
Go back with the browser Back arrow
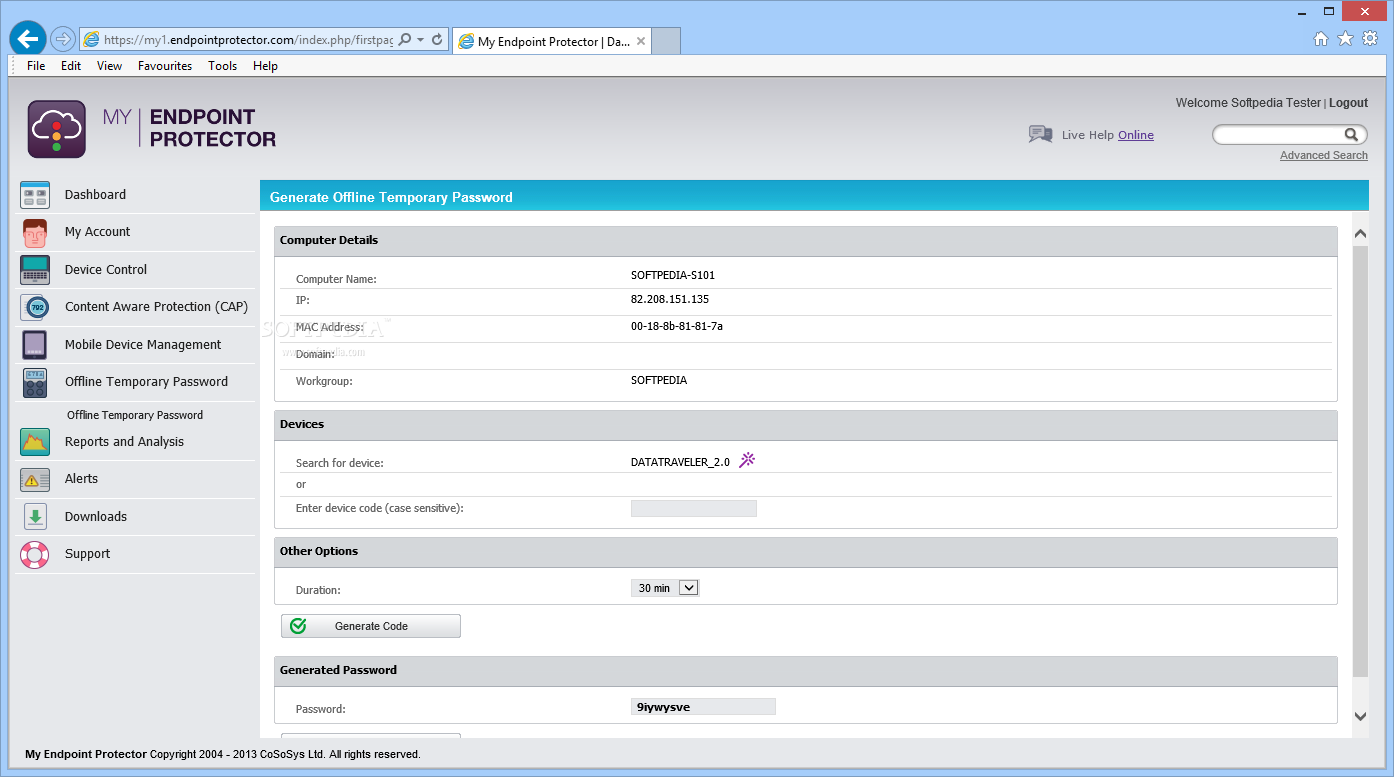tap(27, 39)
